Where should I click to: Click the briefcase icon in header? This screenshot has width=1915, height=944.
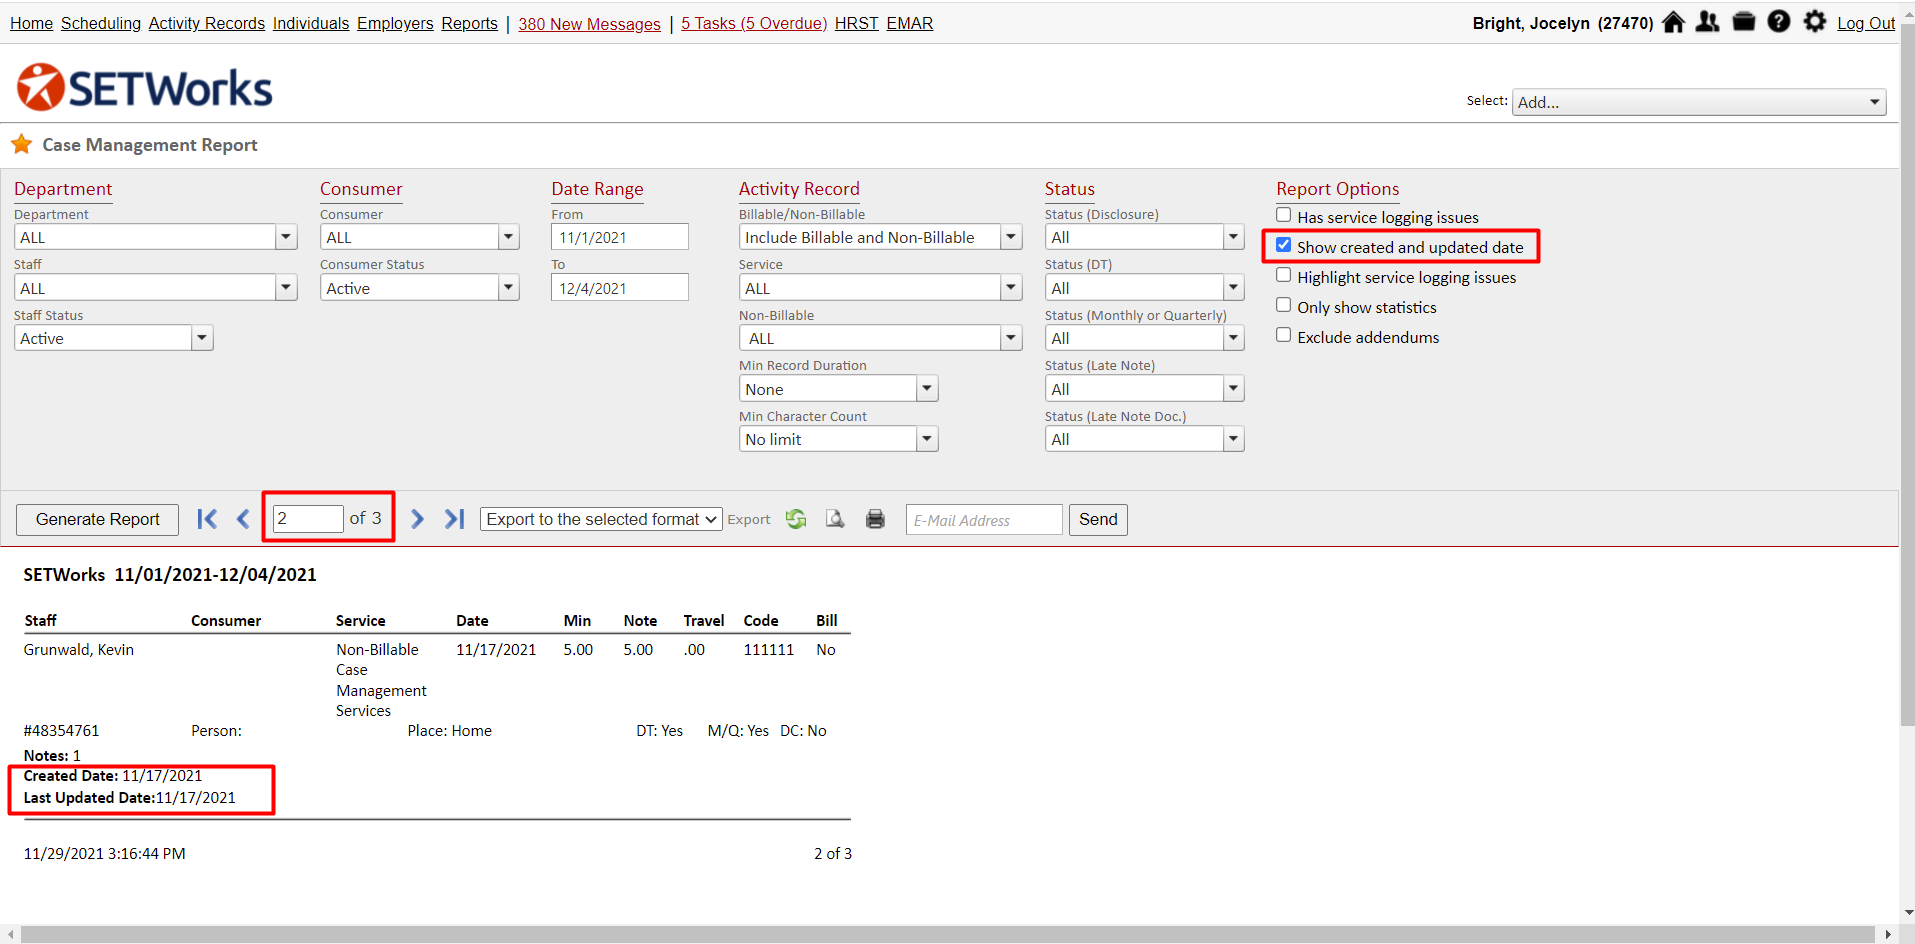(1744, 22)
